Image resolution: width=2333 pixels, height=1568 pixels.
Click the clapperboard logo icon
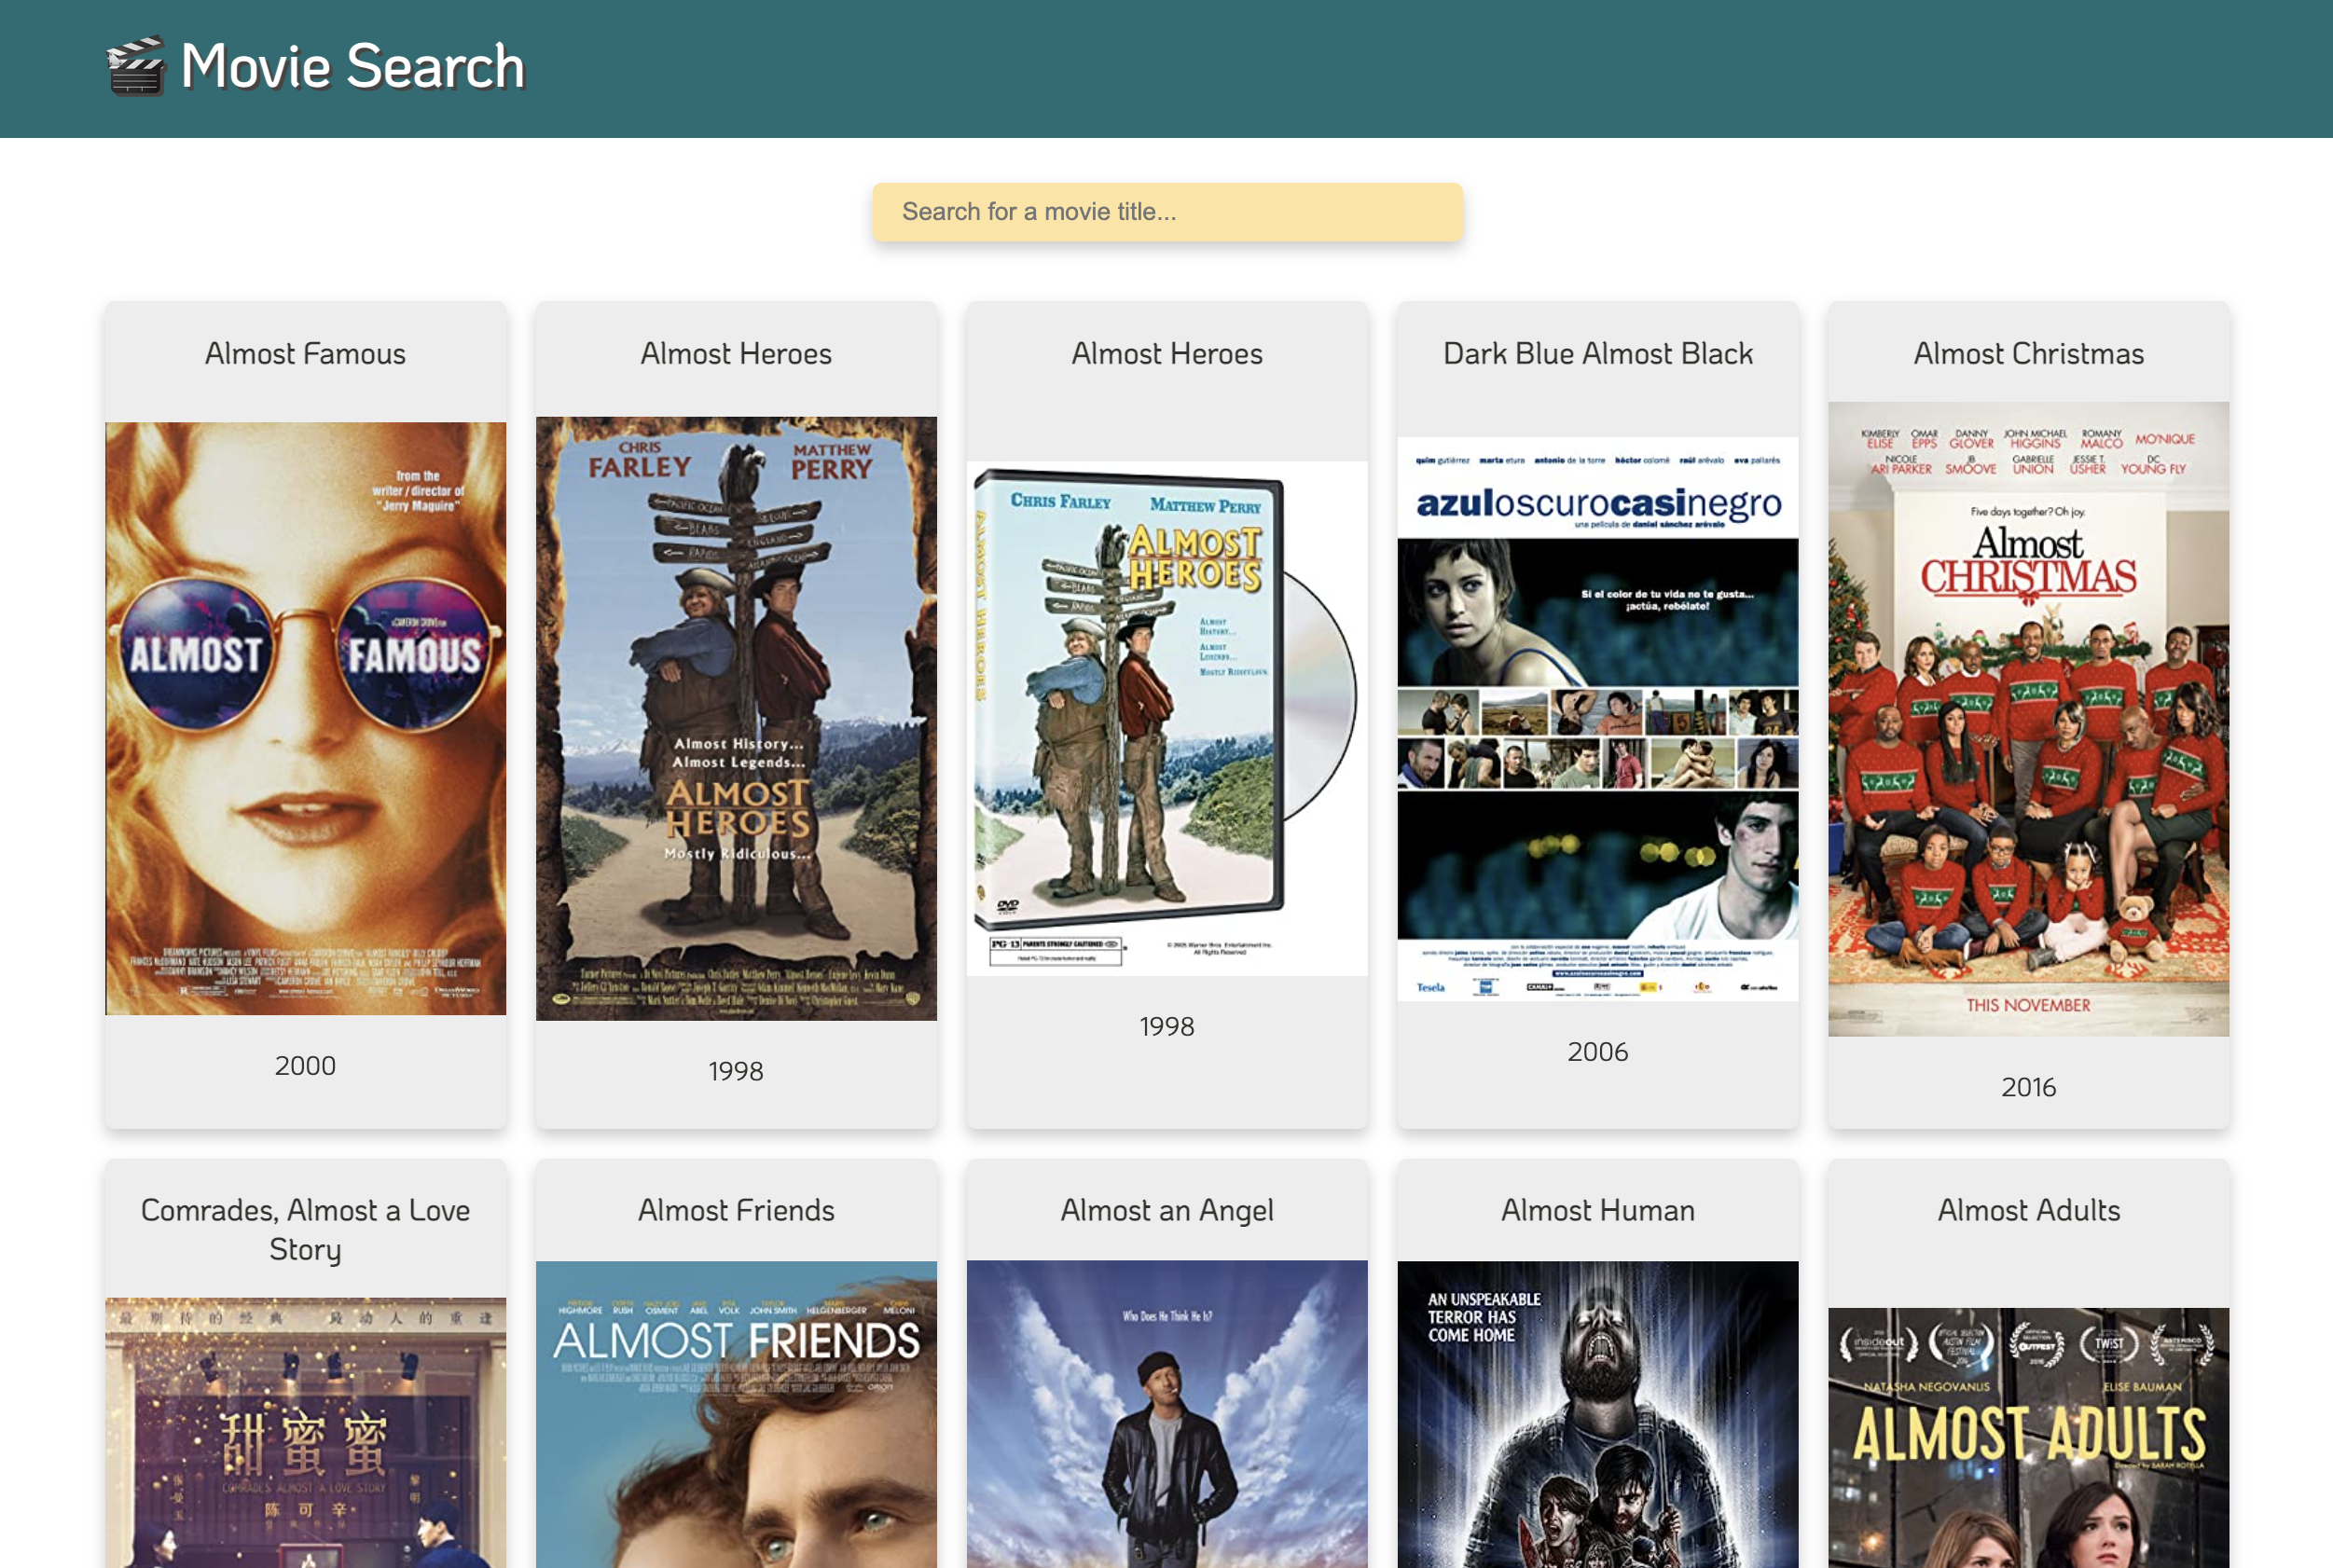[x=135, y=67]
